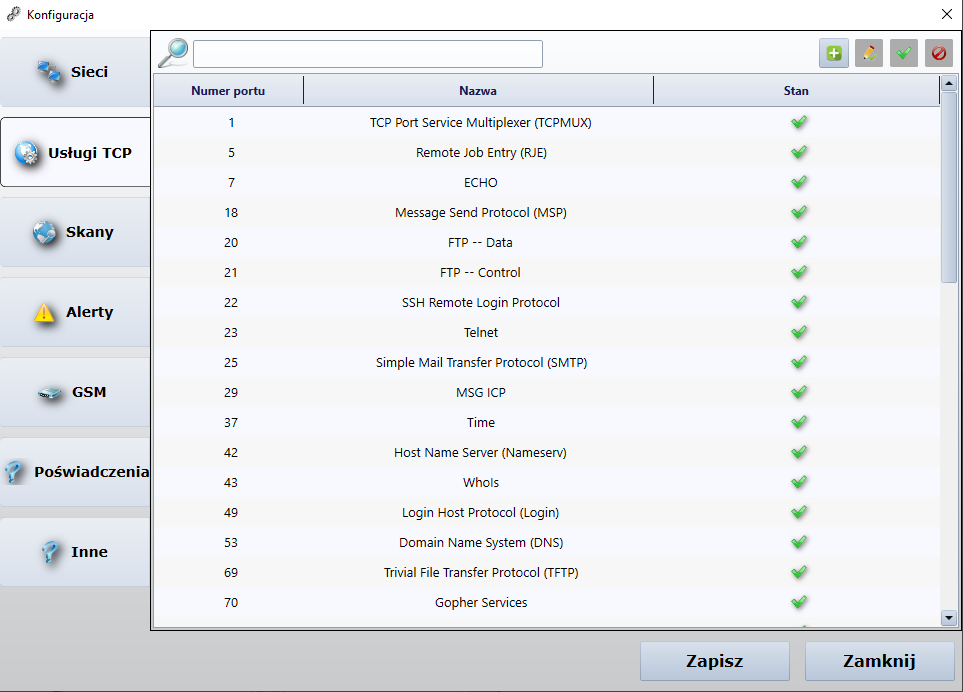Image resolution: width=963 pixels, height=692 pixels.
Task: Click the magnifying glass search icon
Action: pos(173,53)
